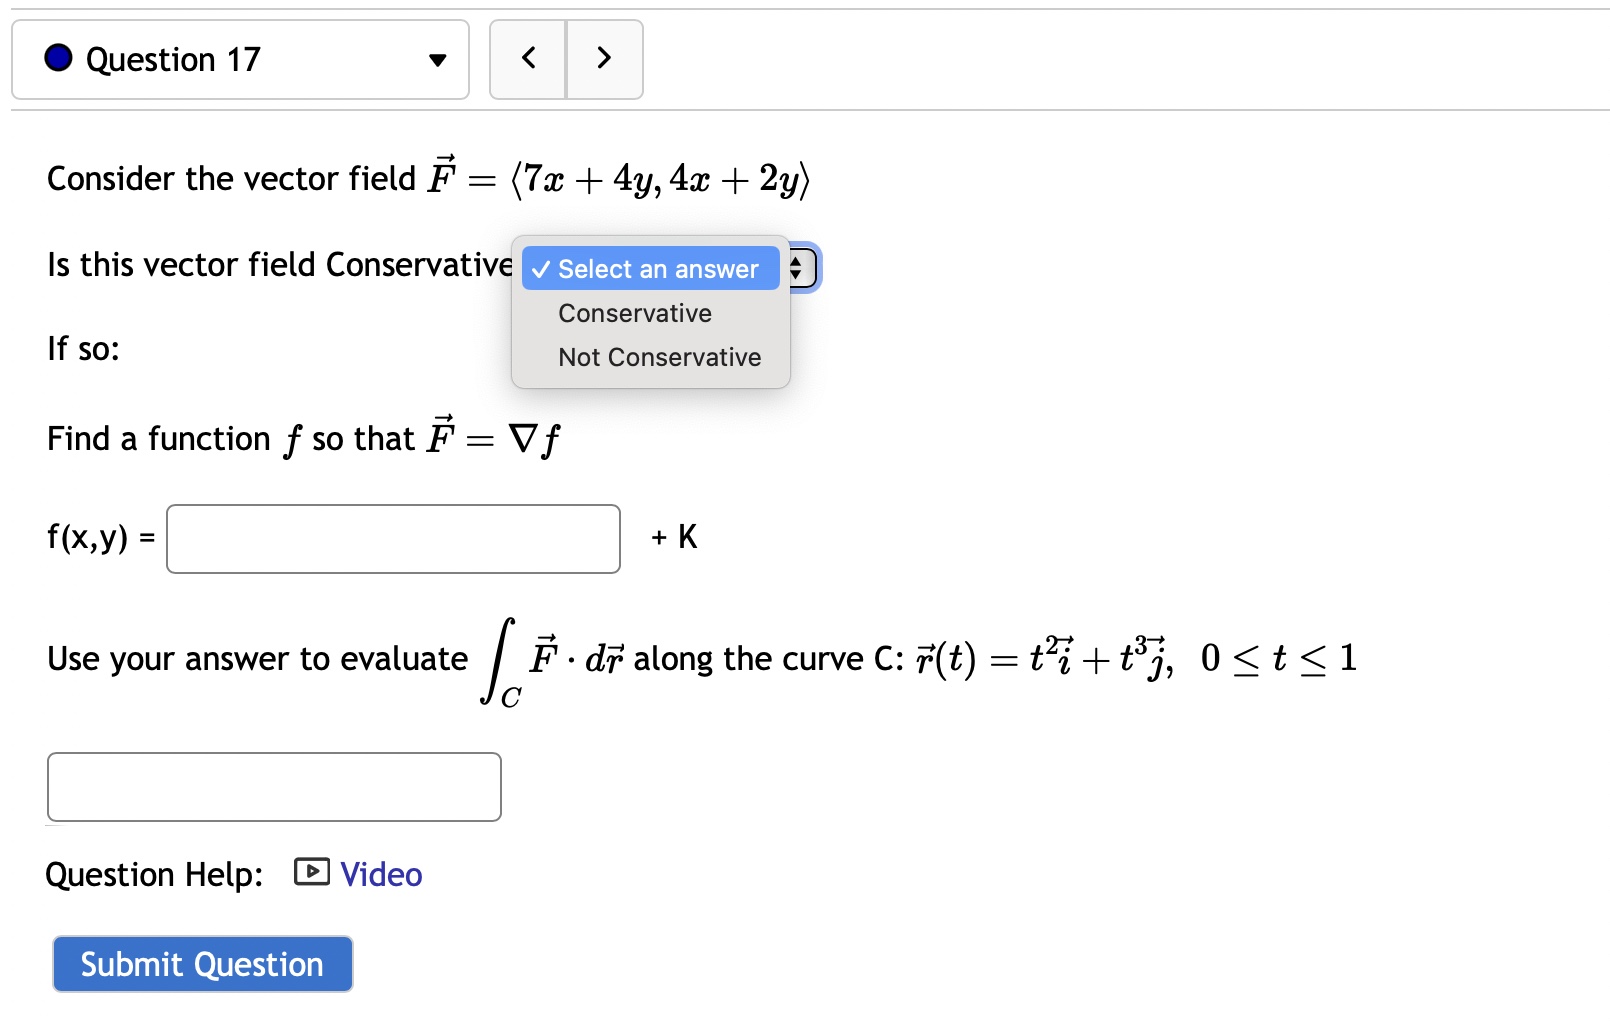Click the down arrow of the answer stepper
This screenshot has height=1036, width=1610.
pyautogui.click(x=797, y=275)
